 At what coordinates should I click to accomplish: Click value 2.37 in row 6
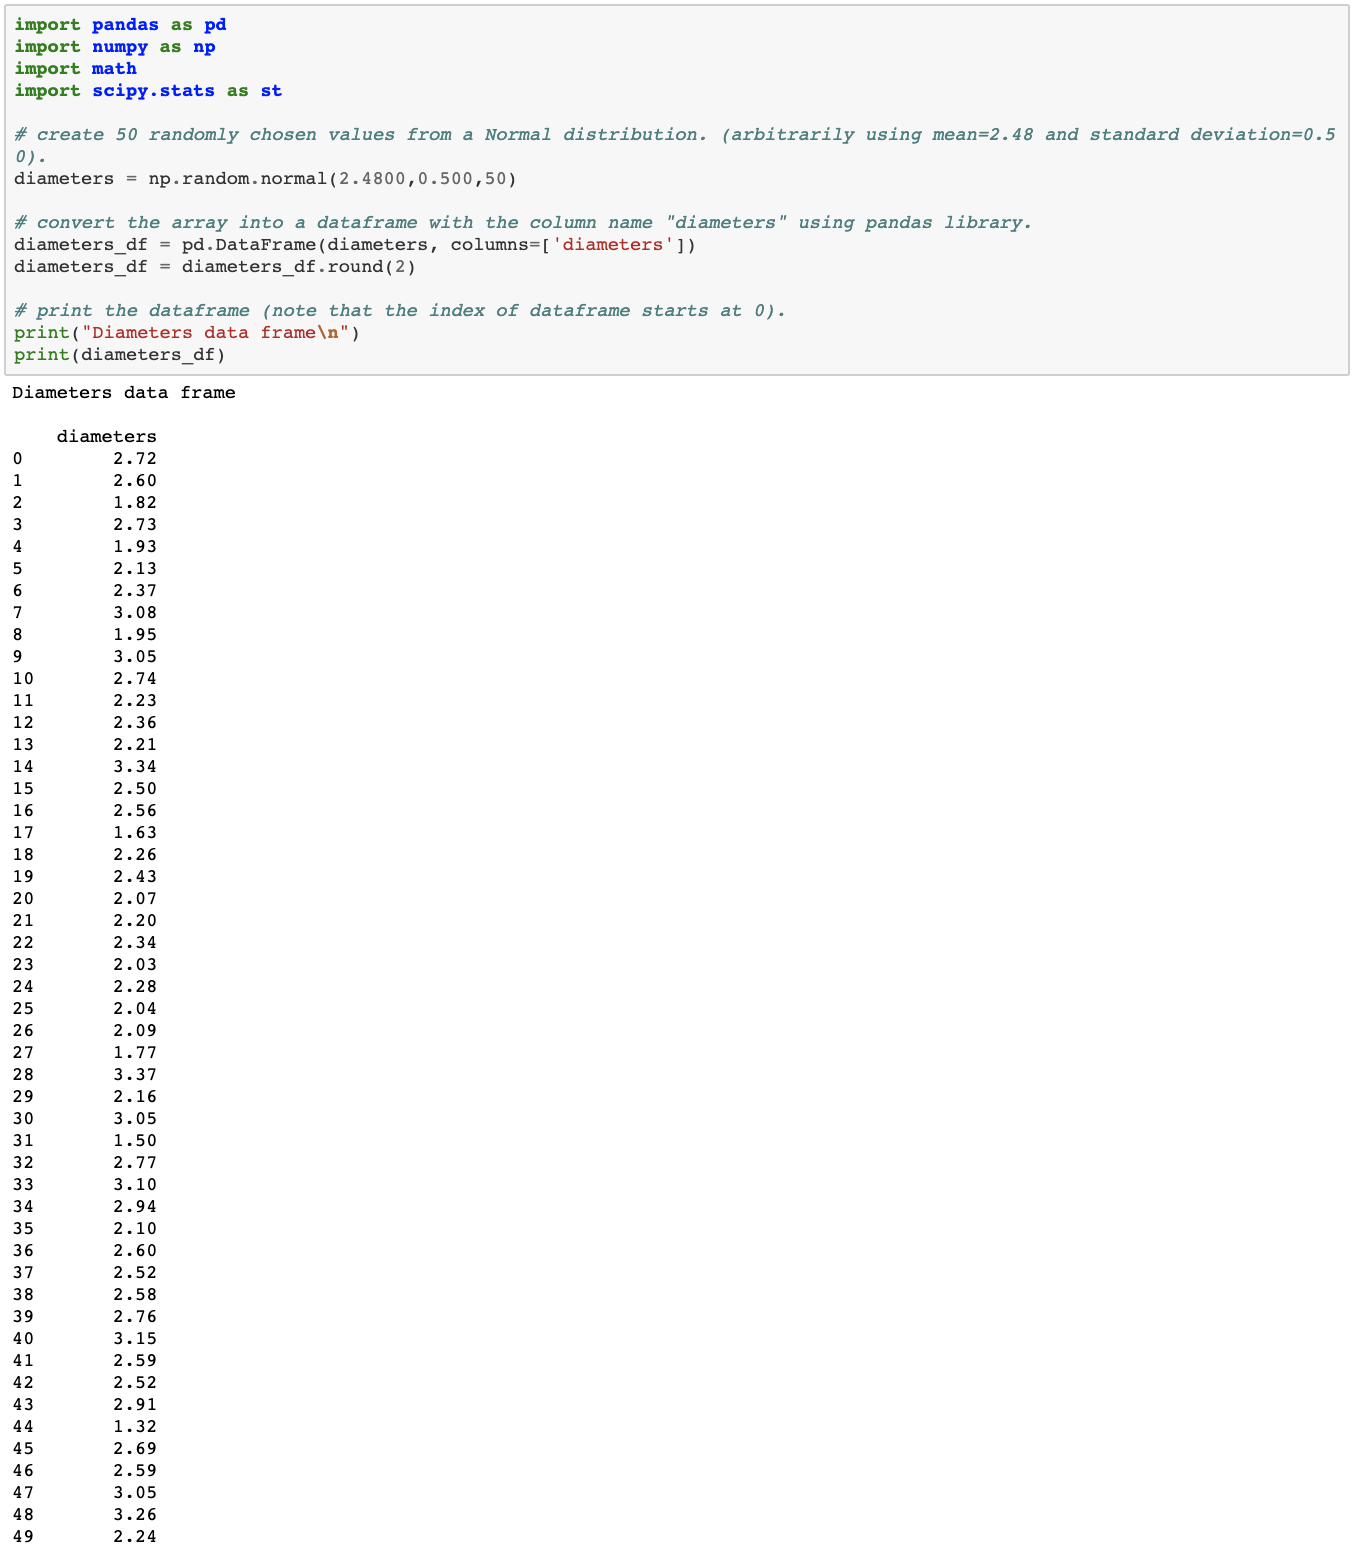(135, 591)
